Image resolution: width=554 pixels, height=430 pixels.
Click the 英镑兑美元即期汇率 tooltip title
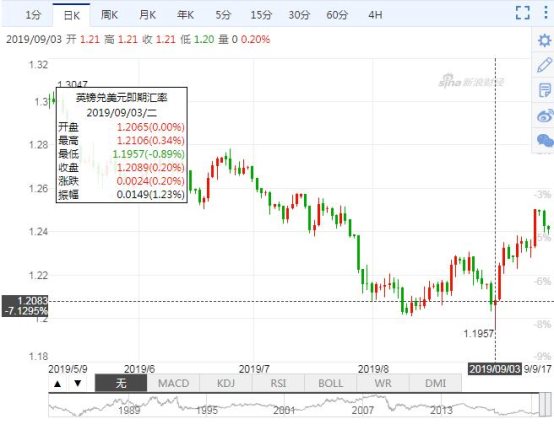point(122,98)
